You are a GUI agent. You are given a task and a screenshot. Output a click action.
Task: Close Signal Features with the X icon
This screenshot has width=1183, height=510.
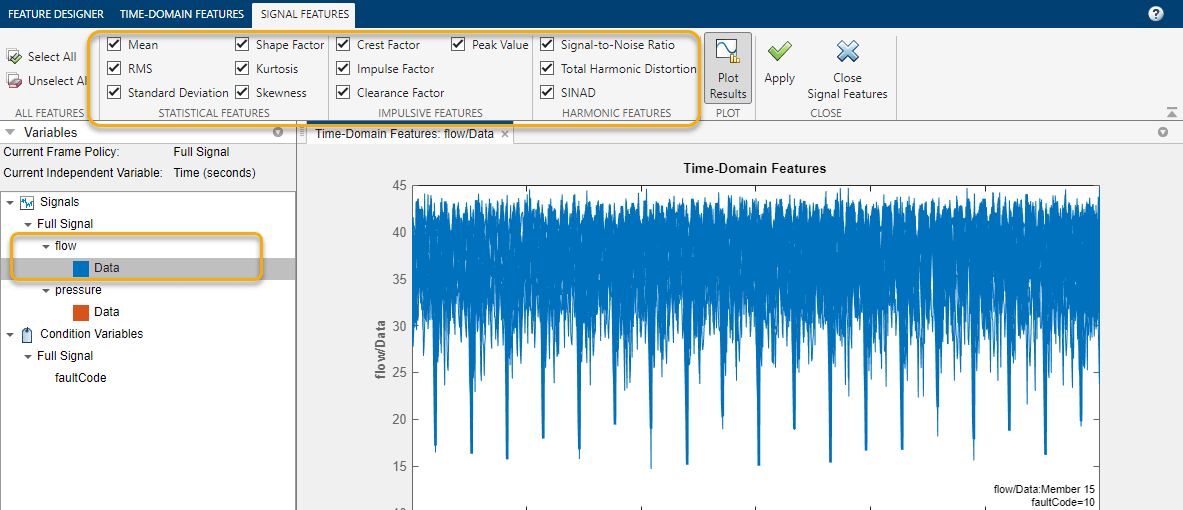(x=847, y=52)
